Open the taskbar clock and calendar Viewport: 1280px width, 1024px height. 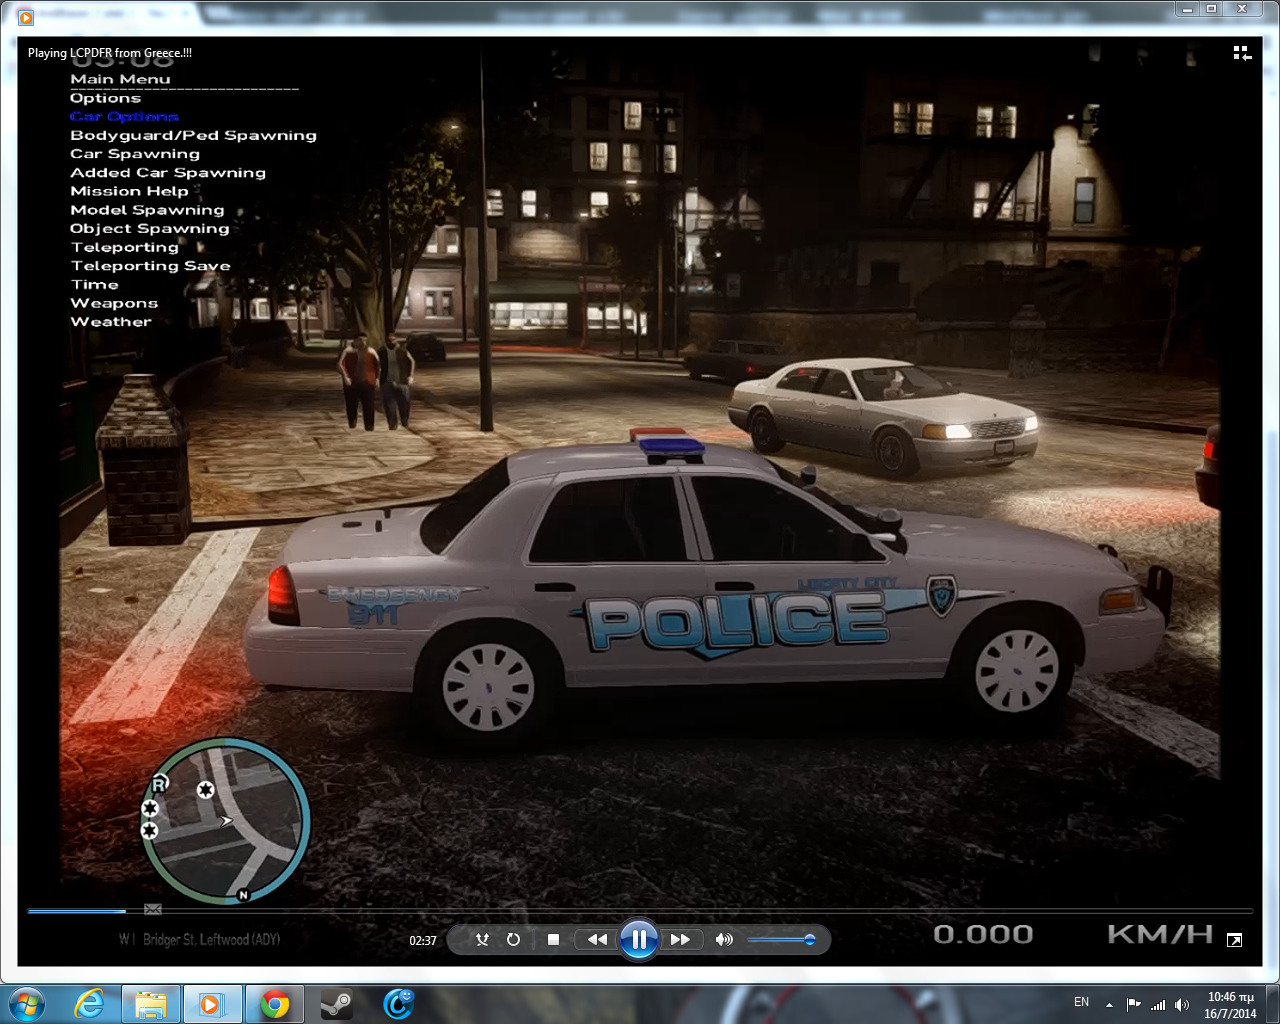tap(1230, 1004)
